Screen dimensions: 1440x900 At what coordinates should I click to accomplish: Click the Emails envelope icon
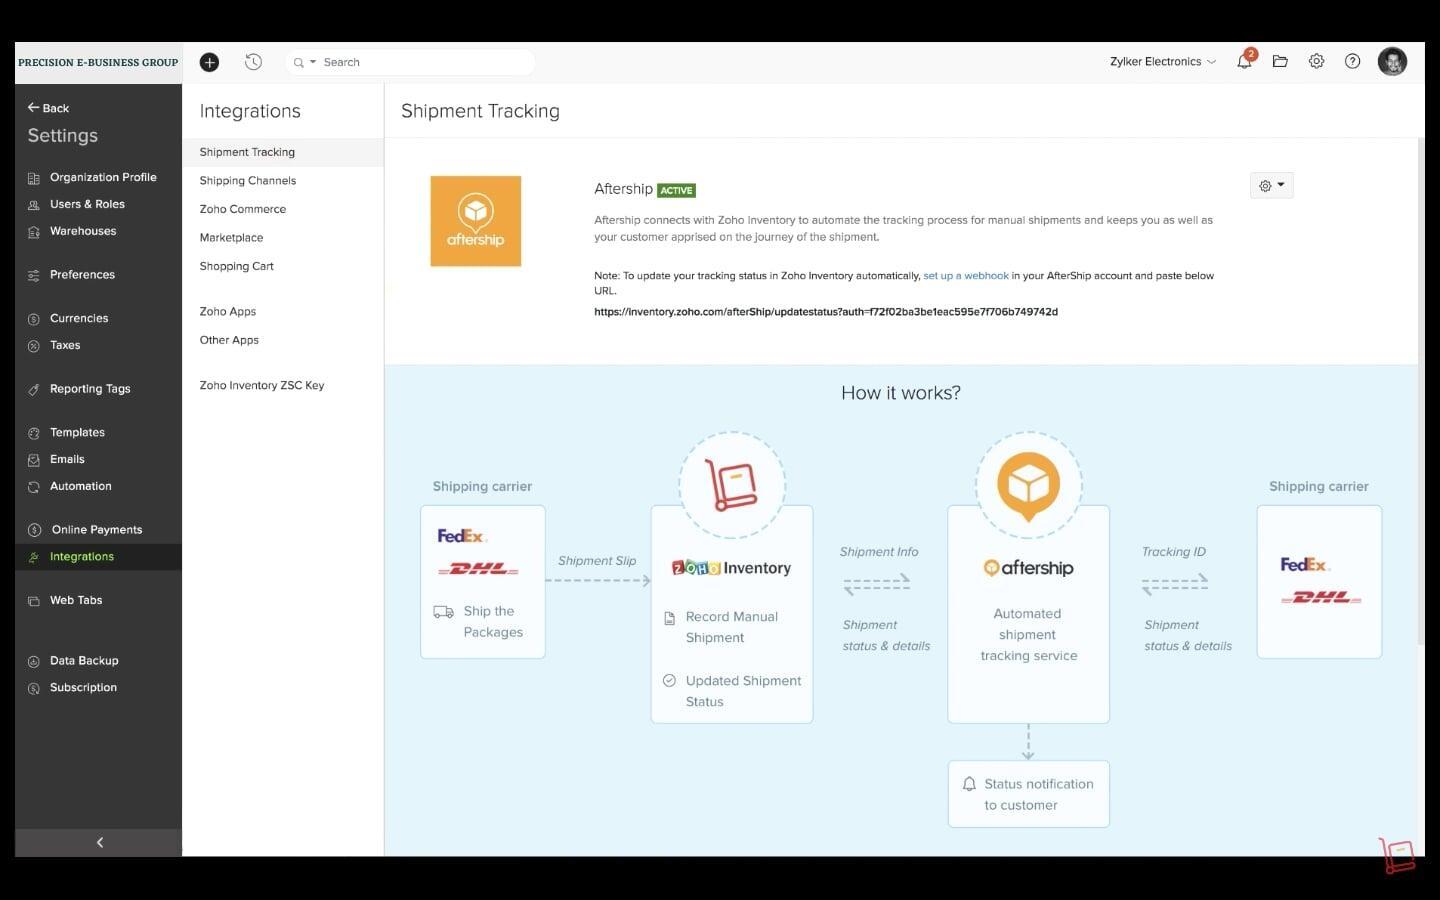(x=33, y=460)
